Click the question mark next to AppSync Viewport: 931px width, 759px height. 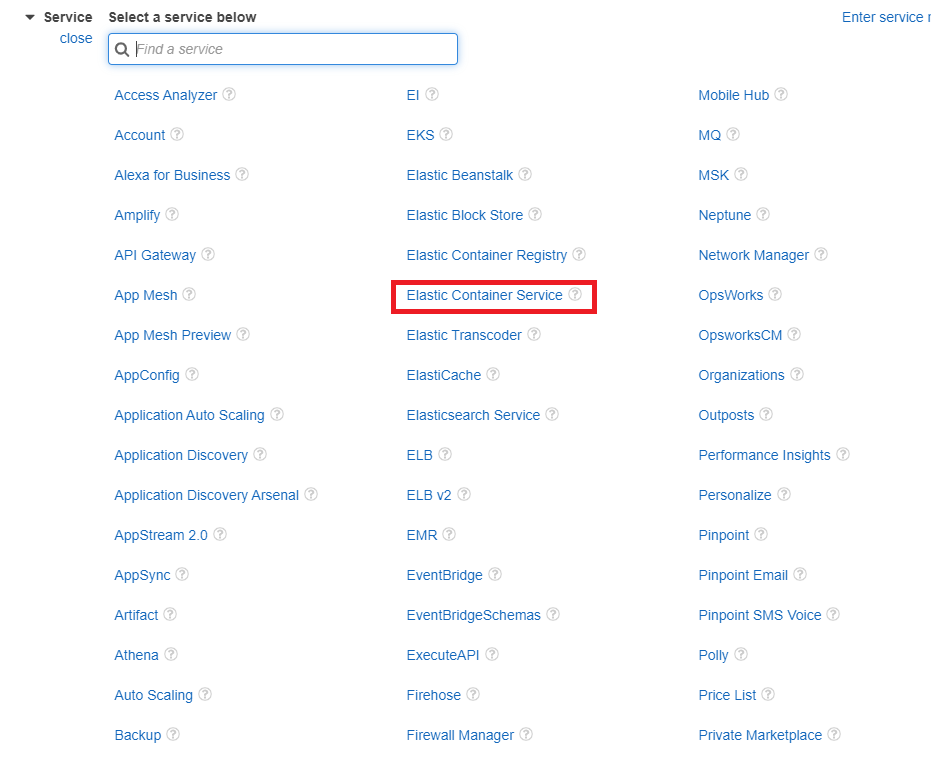point(182,574)
